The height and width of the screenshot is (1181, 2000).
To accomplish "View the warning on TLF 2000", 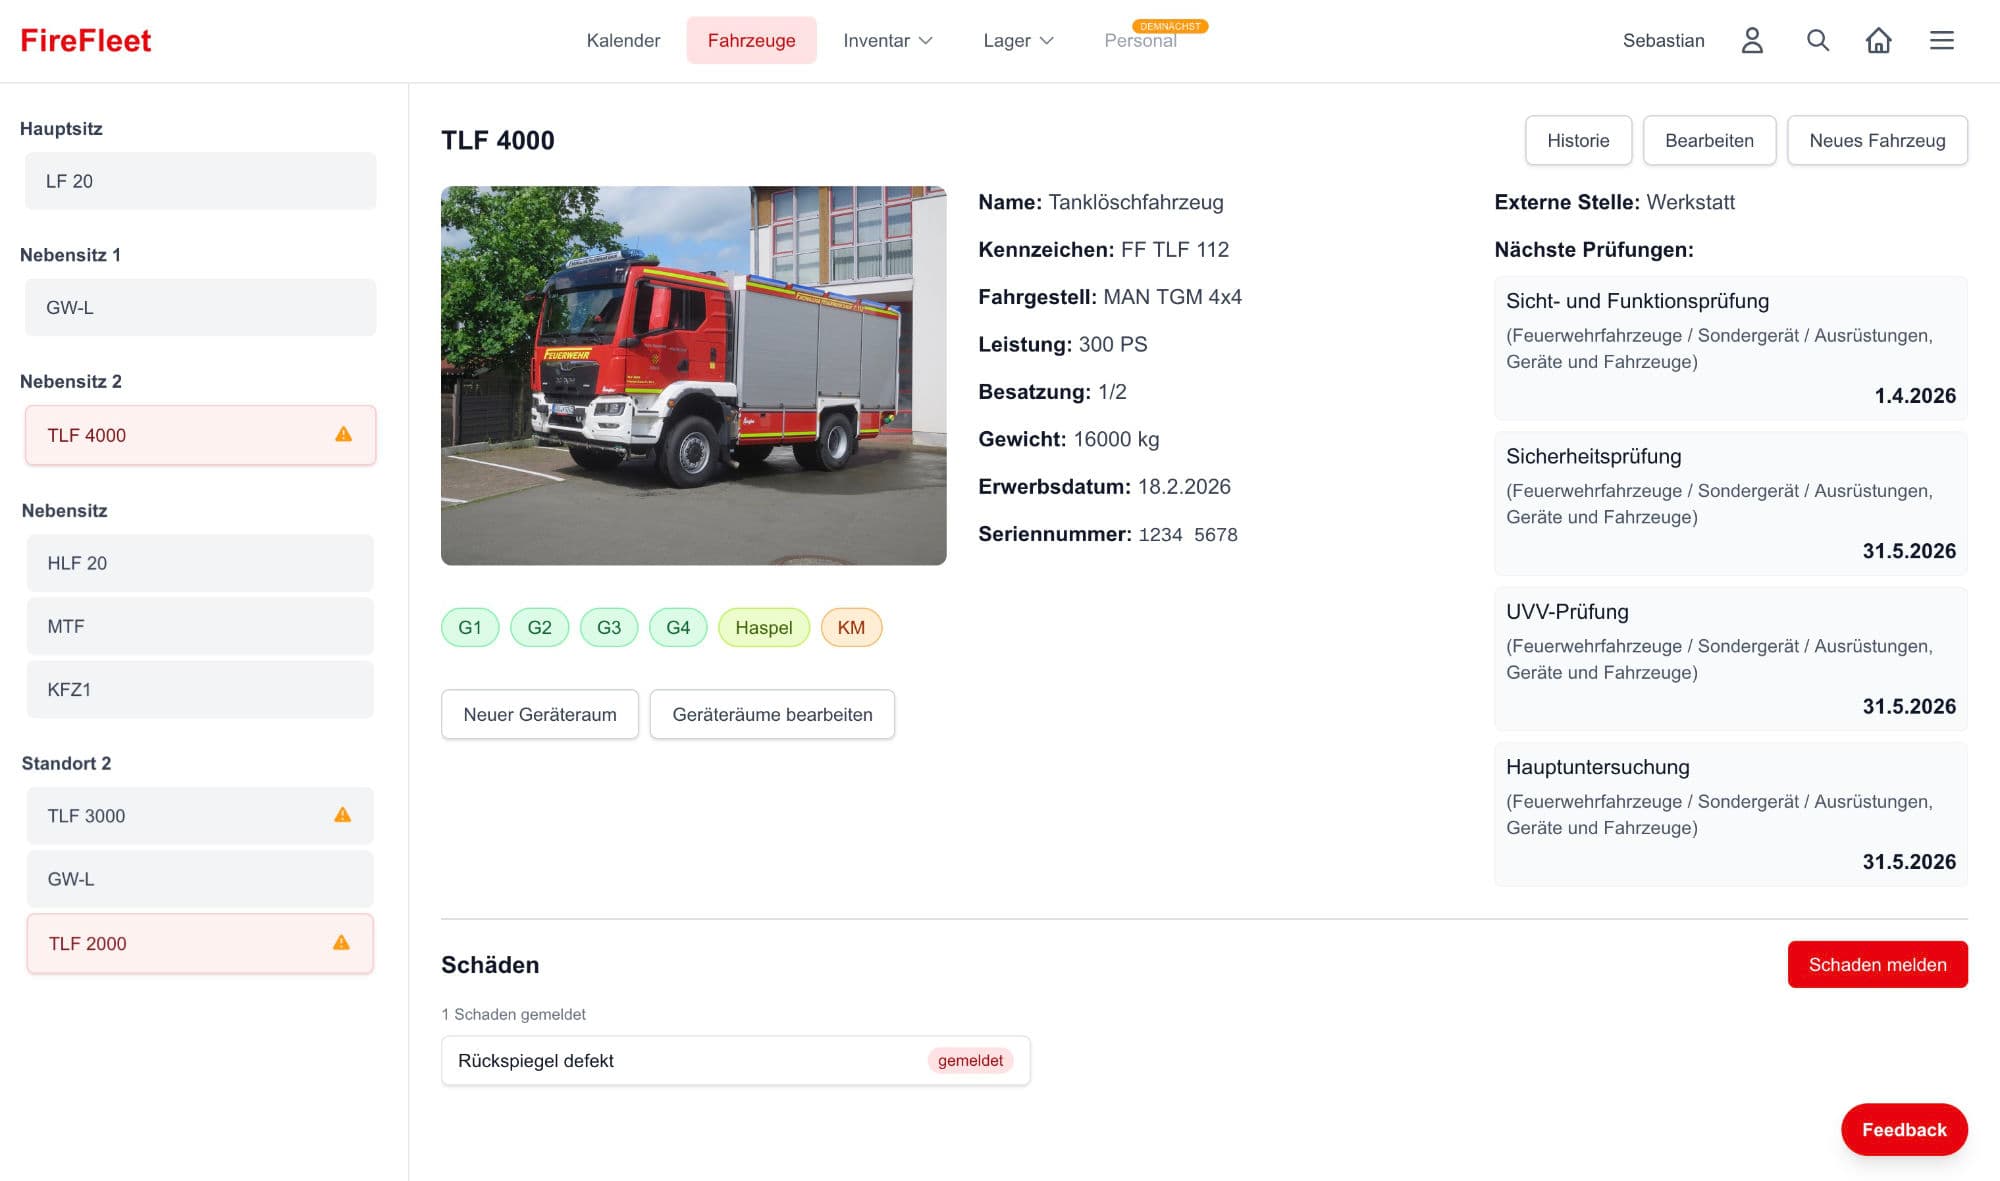I will pyautogui.click(x=342, y=942).
